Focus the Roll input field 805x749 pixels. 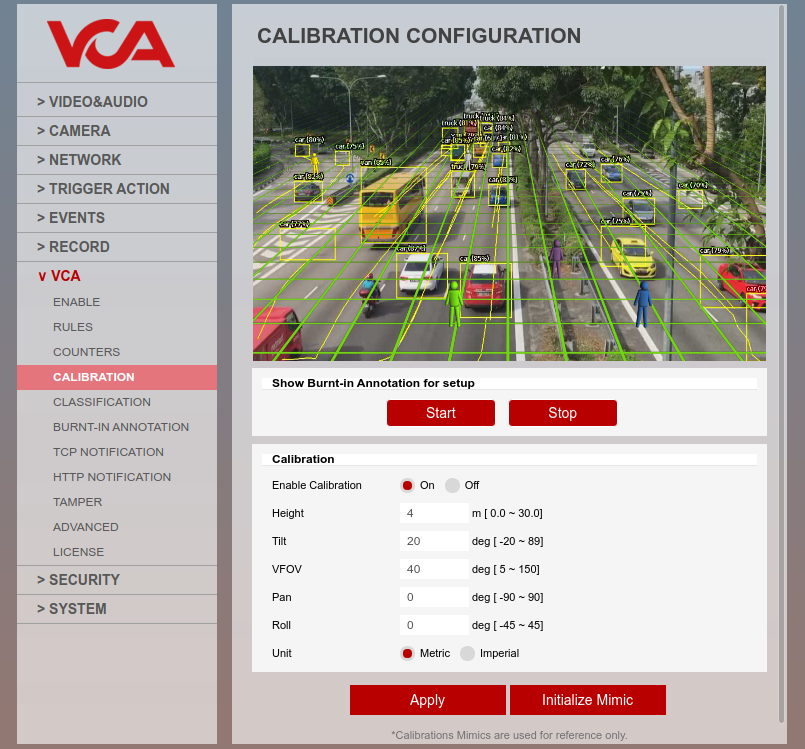tap(434, 625)
